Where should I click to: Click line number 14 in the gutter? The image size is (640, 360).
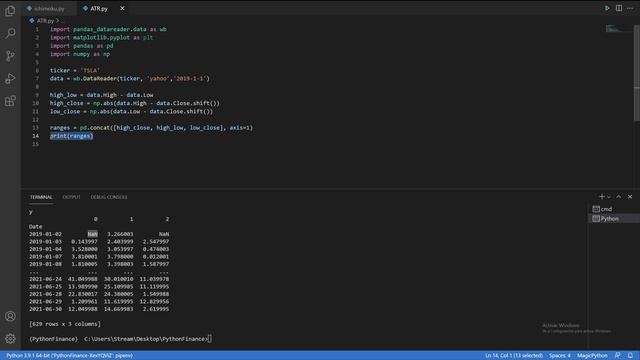coord(36,136)
